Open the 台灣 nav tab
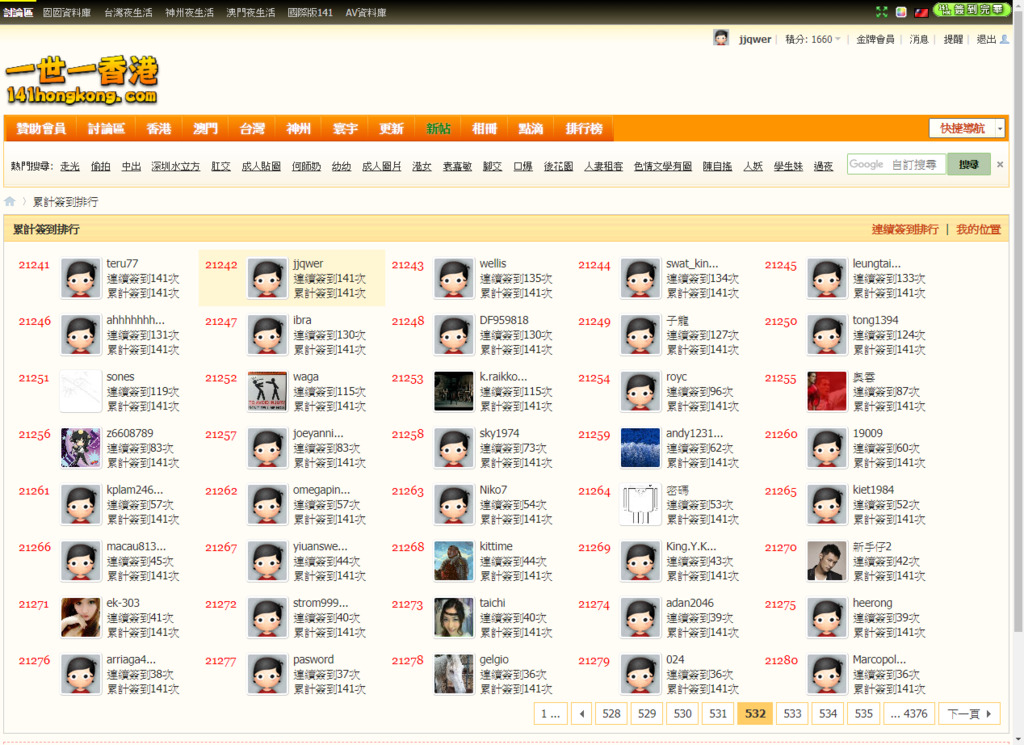Viewport: 1024px width, 745px height. pos(252,129)
